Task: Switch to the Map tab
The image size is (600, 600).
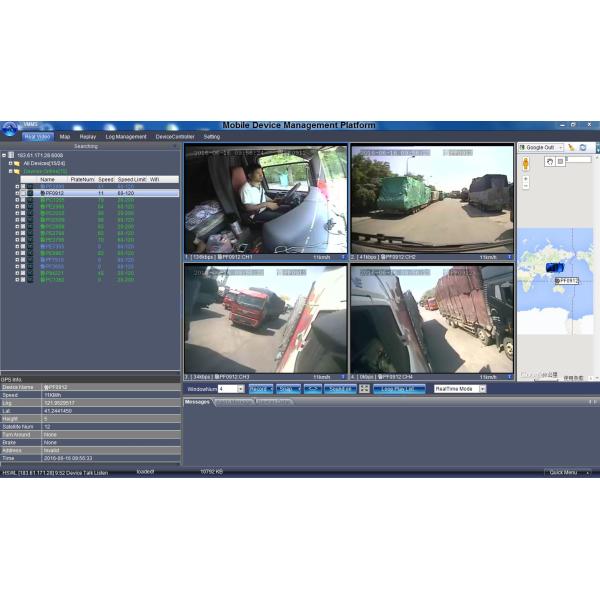Action: tap(65, 137)
